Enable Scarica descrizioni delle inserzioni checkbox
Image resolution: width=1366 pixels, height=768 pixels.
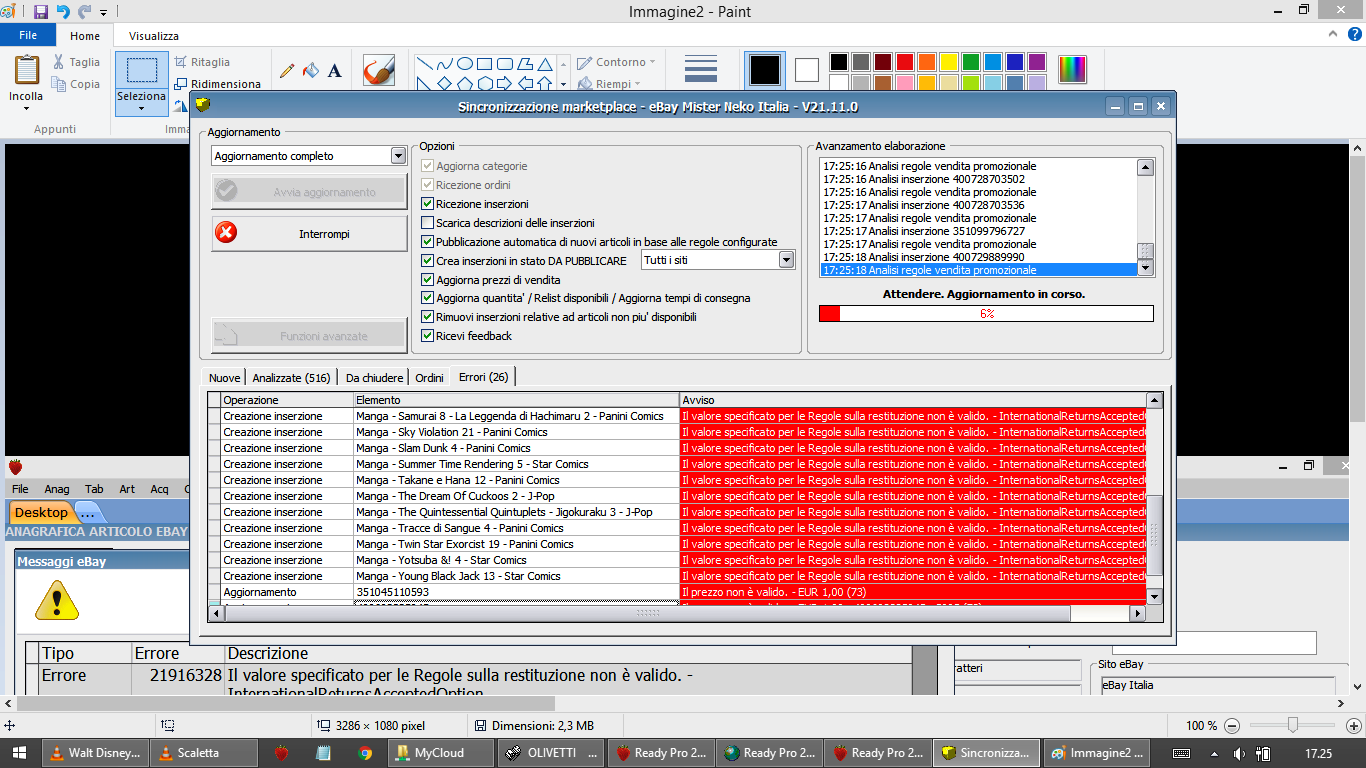(x=428, y=223)
